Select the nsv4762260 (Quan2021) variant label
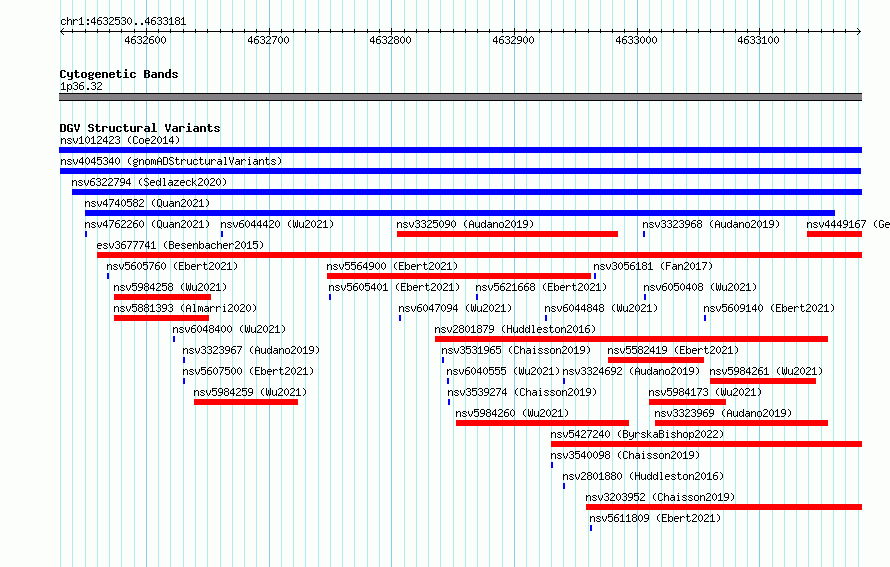The width and height of the screenshot is (890, 567). (147, 224)
